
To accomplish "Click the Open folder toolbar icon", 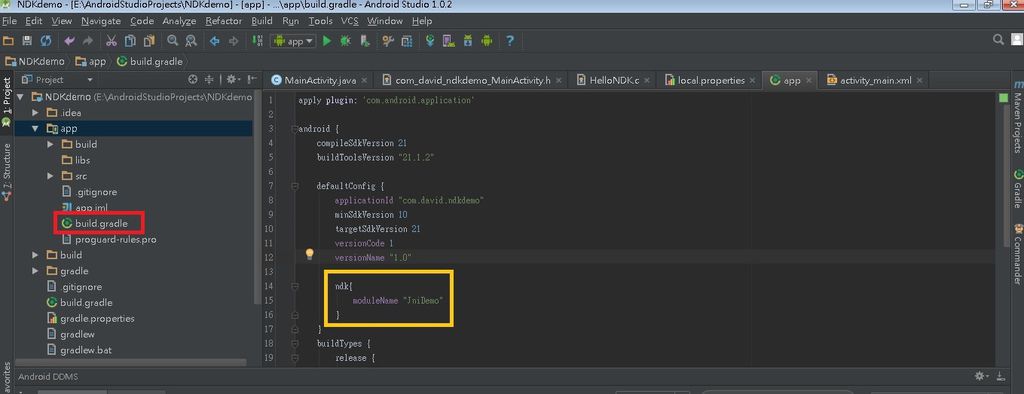I will (x=8, y=41).
